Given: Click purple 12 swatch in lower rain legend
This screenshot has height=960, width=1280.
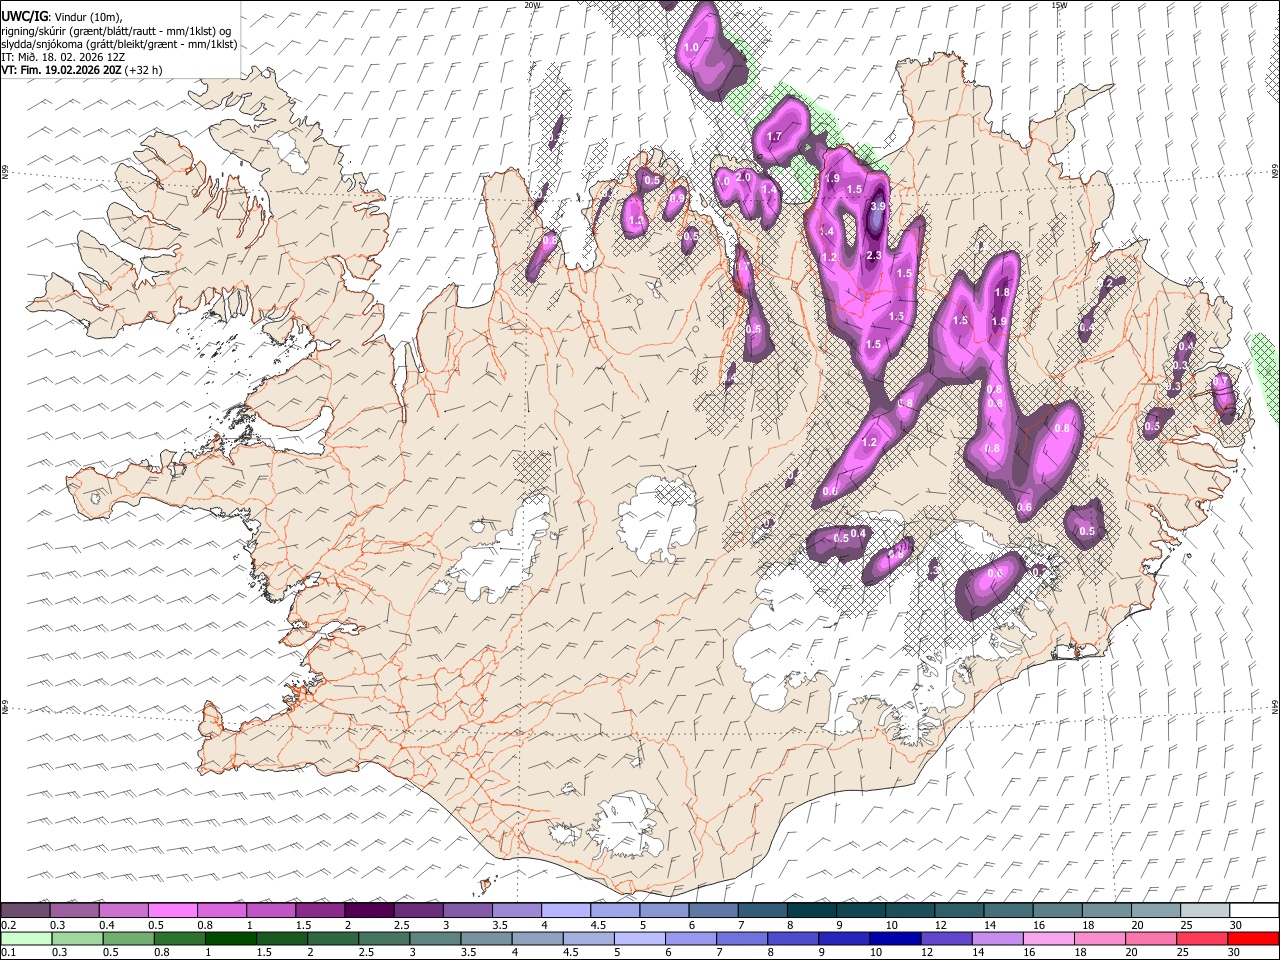Looking at the screenshot, I should tap(946, 938).
